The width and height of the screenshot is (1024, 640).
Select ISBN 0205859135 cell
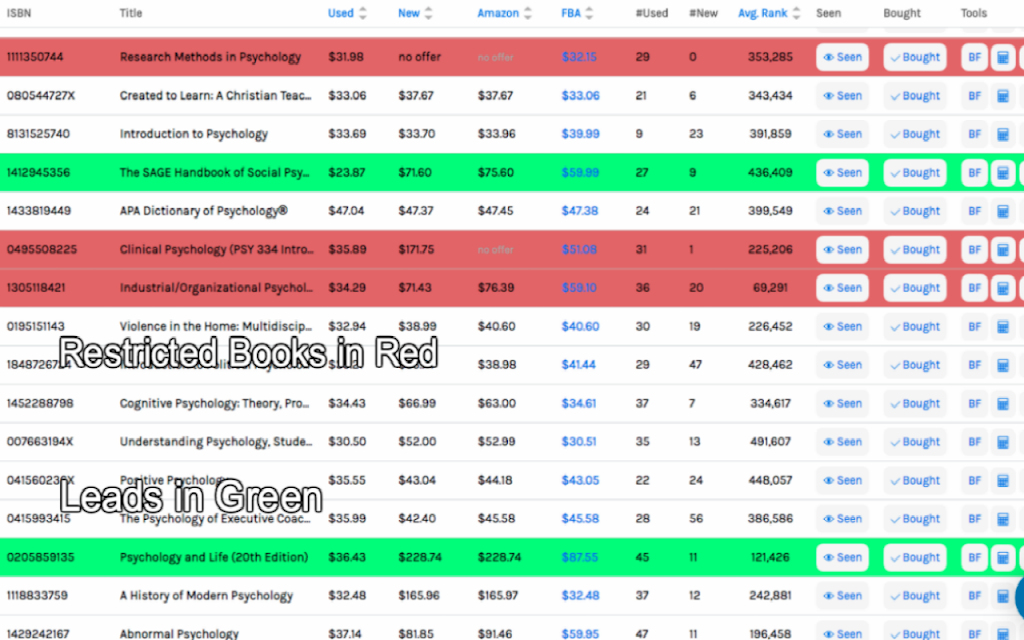point(40,558)
